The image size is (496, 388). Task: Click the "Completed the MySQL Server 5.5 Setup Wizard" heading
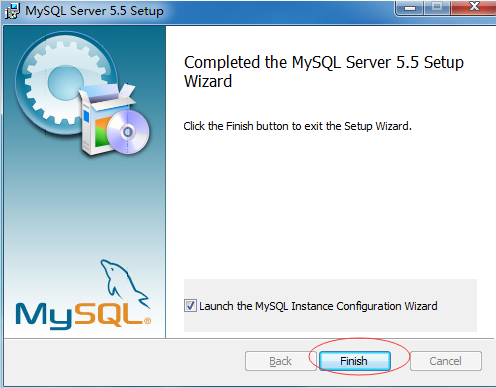click(323, 72)
